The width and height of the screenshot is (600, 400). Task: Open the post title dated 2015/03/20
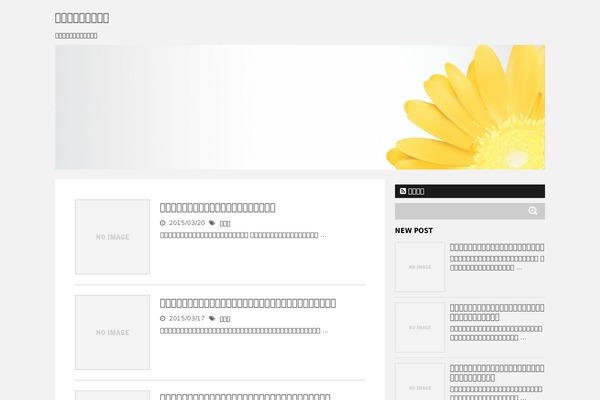pos(217,207)
